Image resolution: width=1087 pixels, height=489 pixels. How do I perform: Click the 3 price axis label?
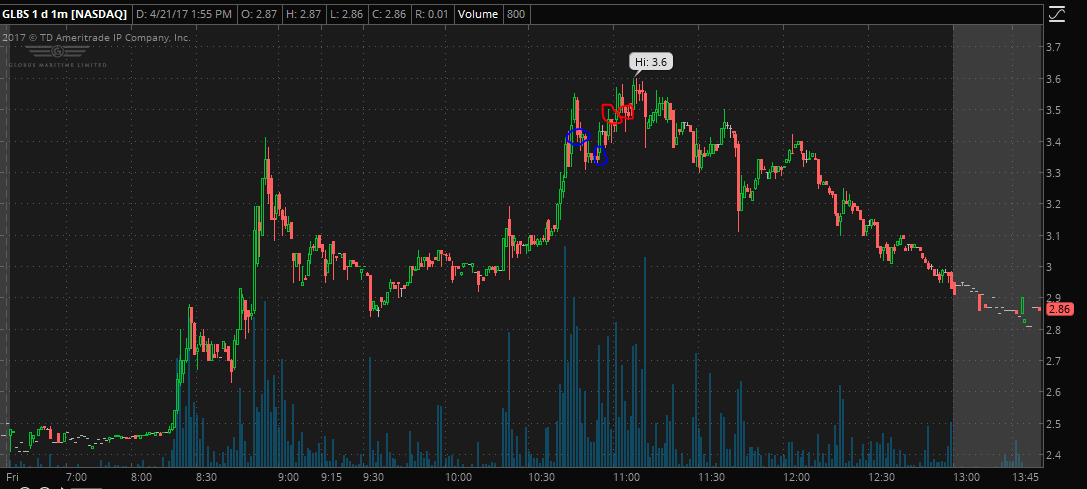click(x=1051, y=267)
